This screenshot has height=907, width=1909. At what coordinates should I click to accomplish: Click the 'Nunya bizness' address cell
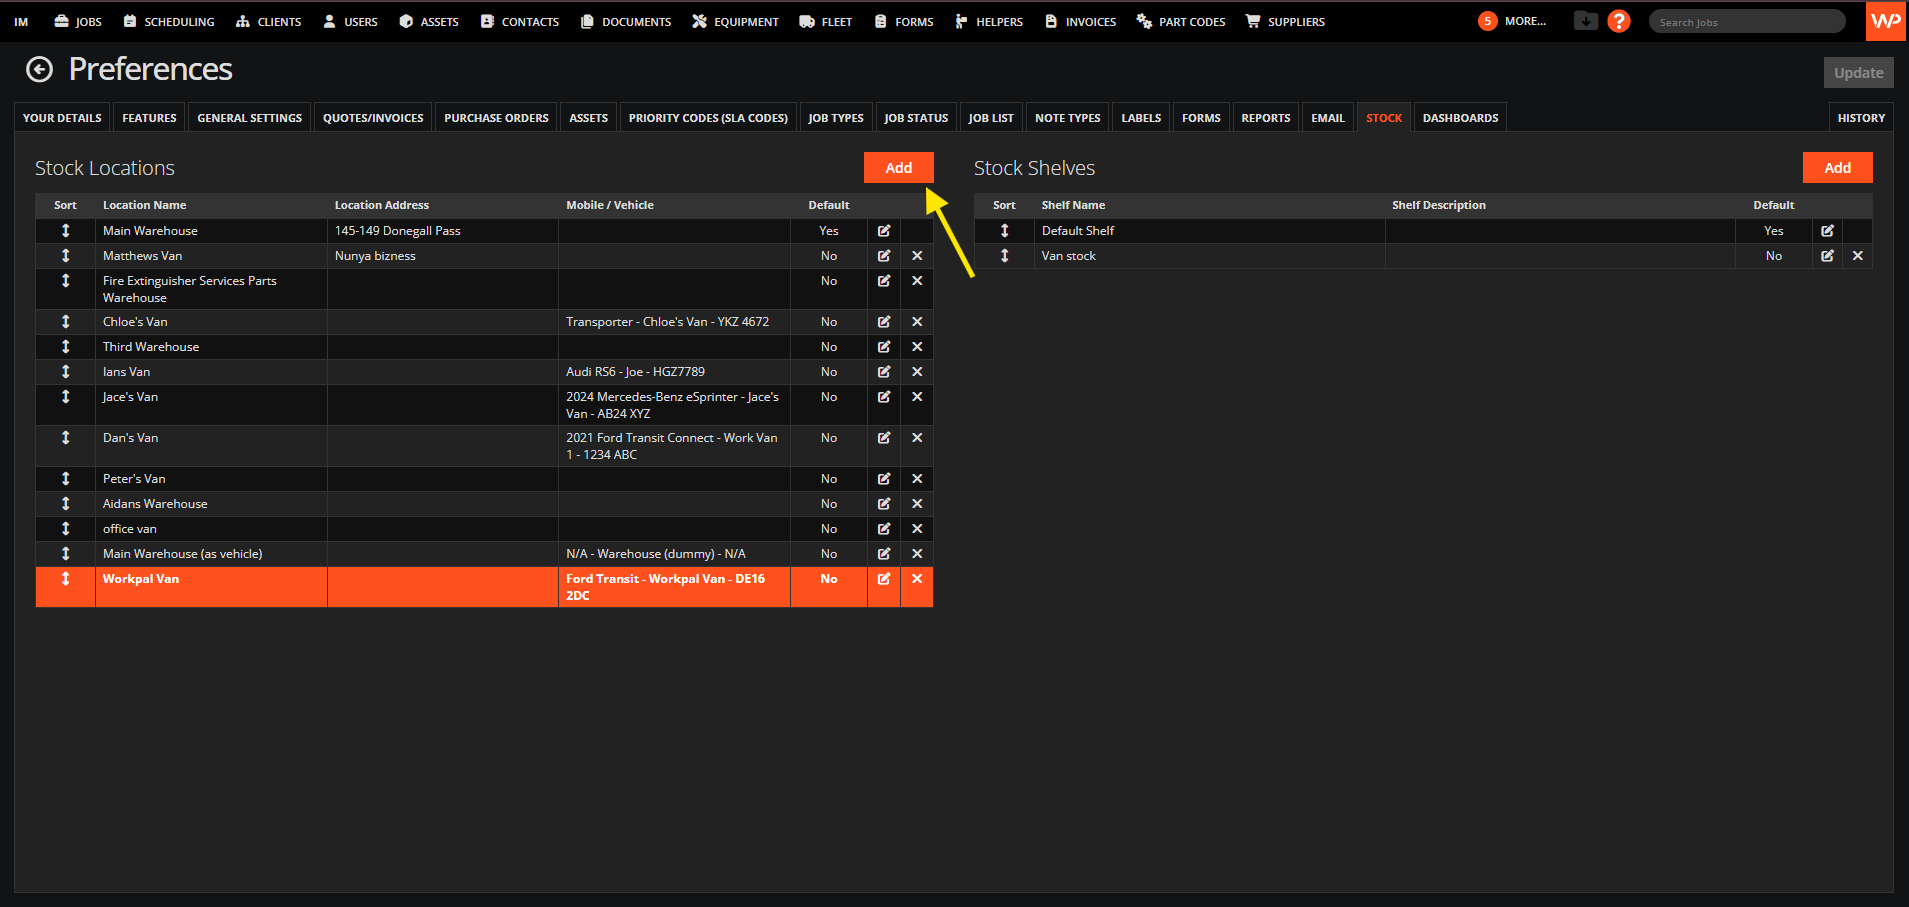click(x=443, y=256)
